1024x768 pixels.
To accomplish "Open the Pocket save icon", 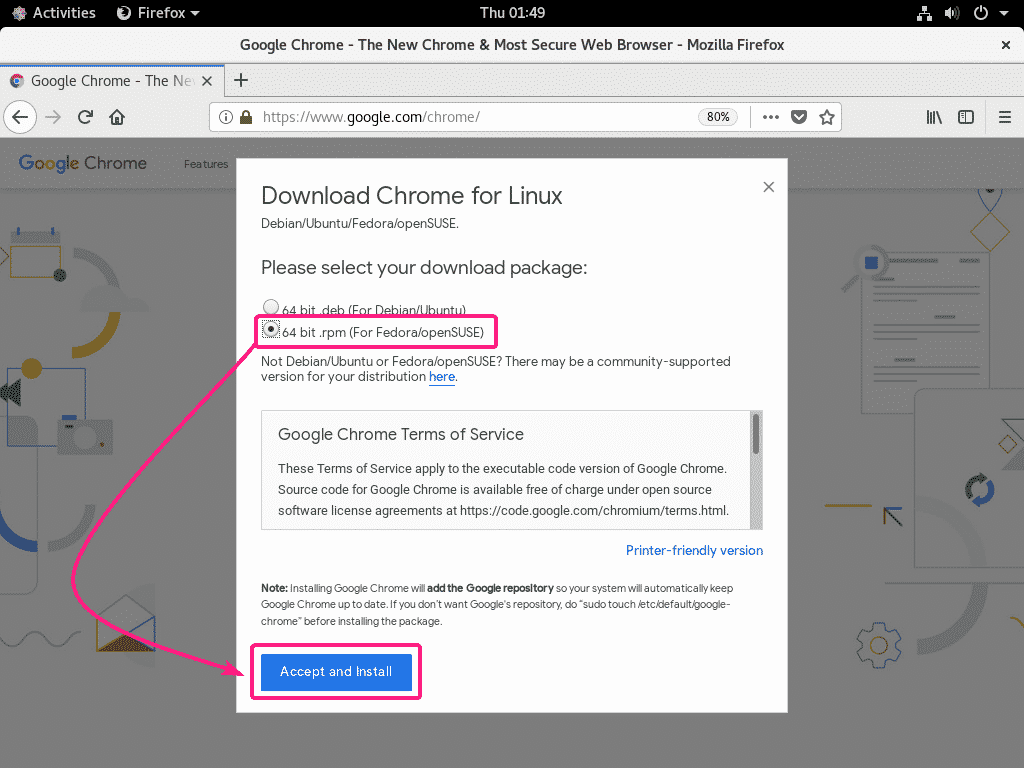I will click(x=799, y=117).
